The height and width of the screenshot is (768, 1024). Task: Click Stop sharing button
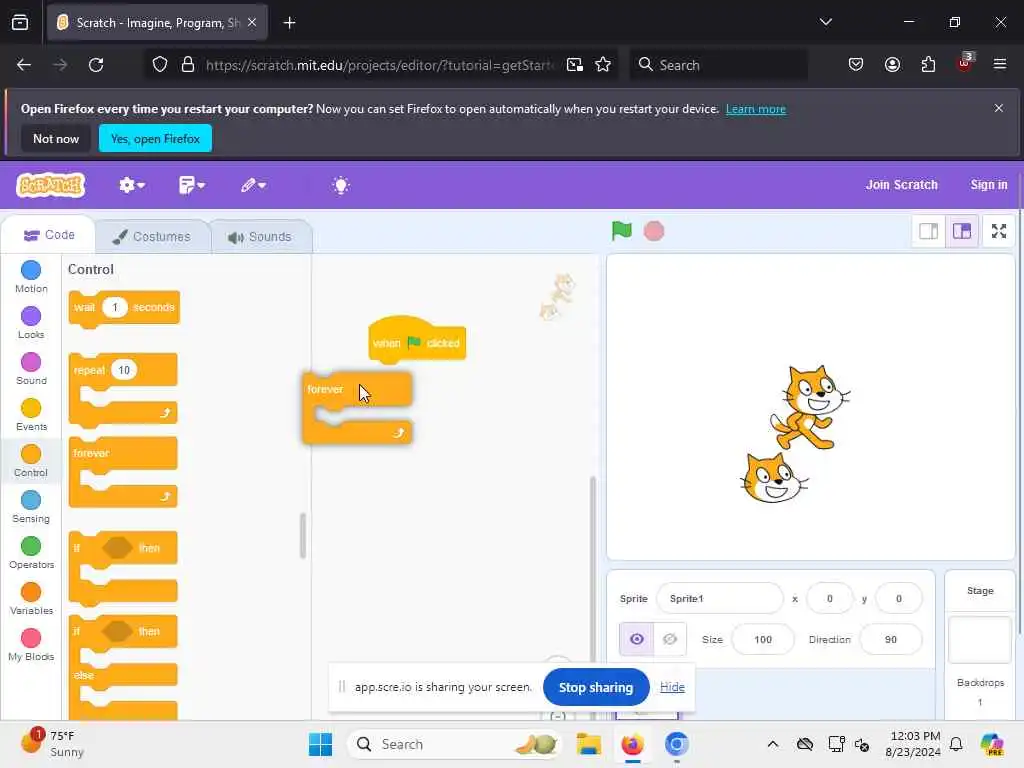point(596,687)
